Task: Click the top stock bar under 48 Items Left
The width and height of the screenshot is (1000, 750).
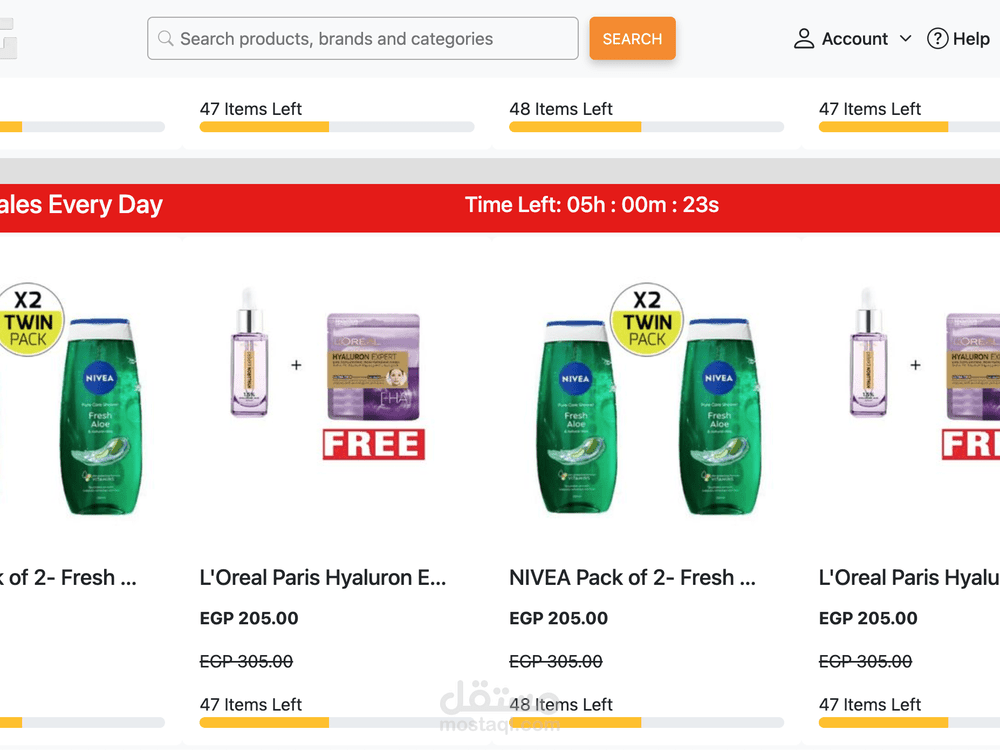Action: pos(646,127)
